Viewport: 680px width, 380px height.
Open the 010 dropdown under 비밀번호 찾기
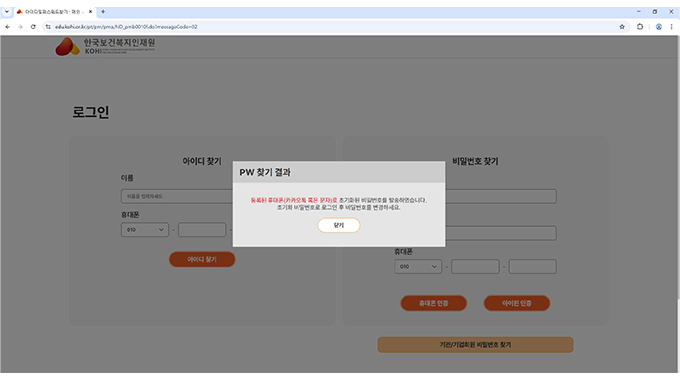418,266
